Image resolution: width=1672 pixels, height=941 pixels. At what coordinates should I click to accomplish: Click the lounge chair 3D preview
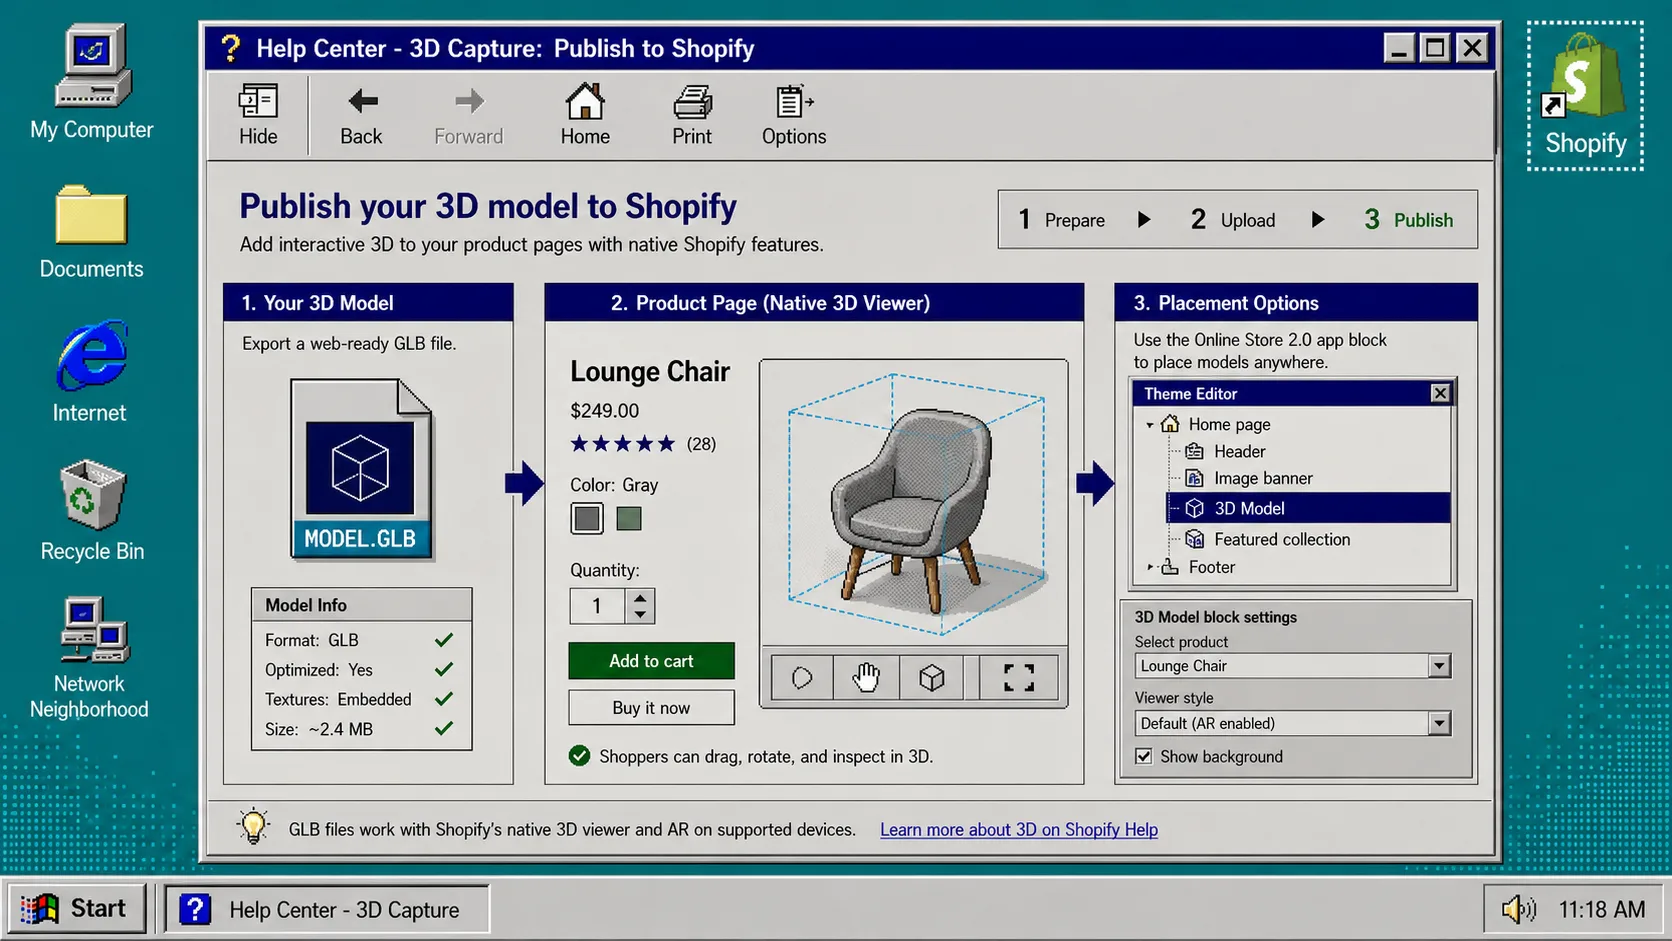tap(914, 503)
